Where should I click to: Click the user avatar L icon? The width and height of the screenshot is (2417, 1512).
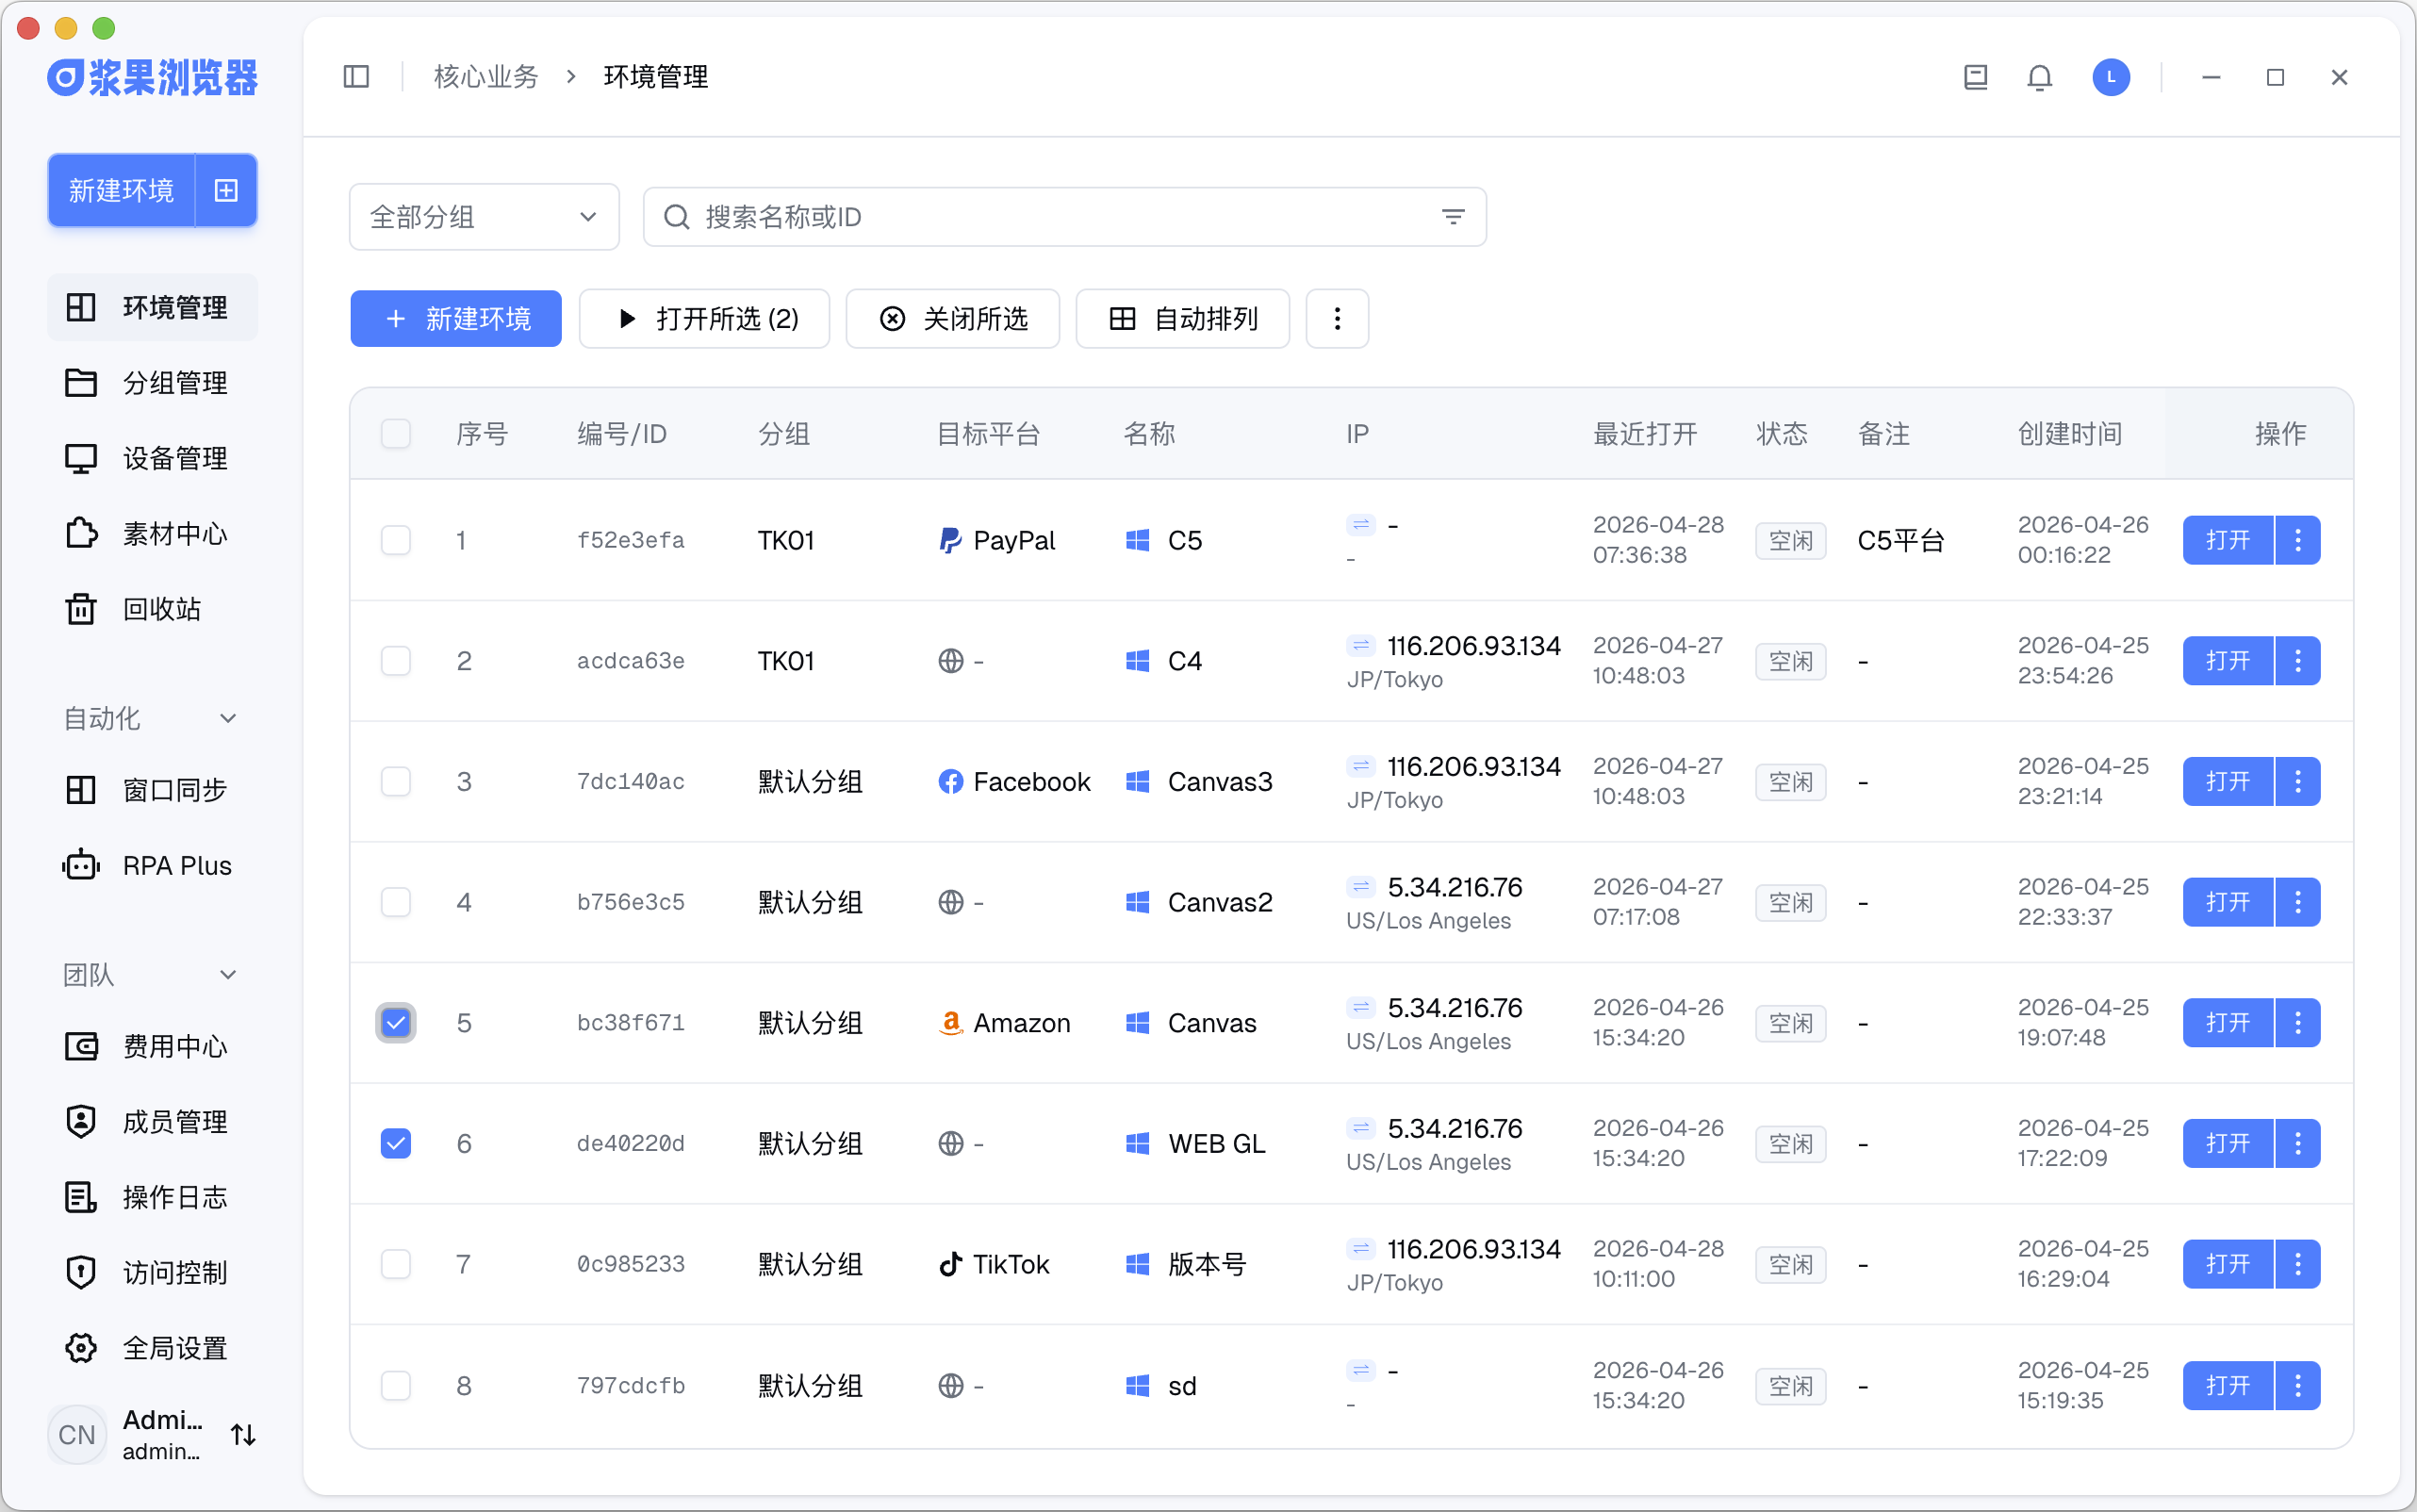tap(2110, 77)
